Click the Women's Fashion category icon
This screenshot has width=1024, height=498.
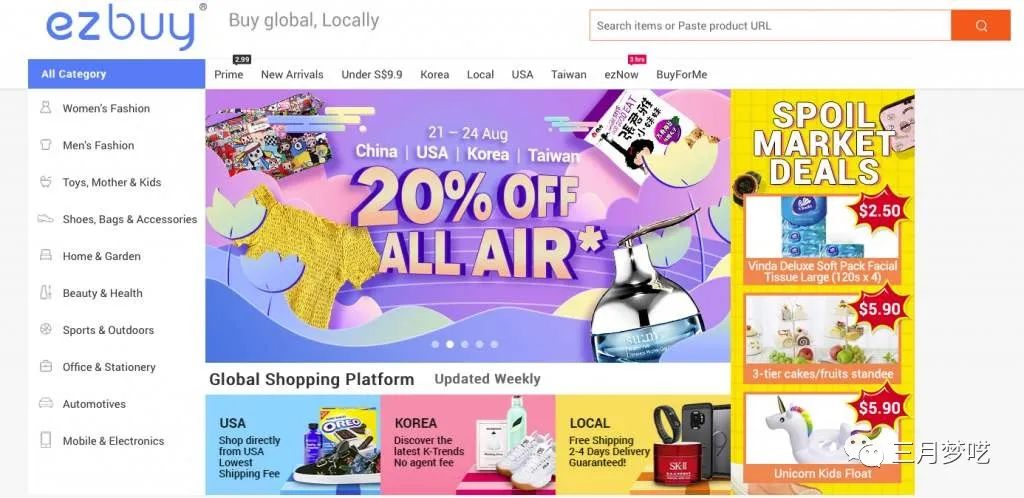(x=45, y=108)
